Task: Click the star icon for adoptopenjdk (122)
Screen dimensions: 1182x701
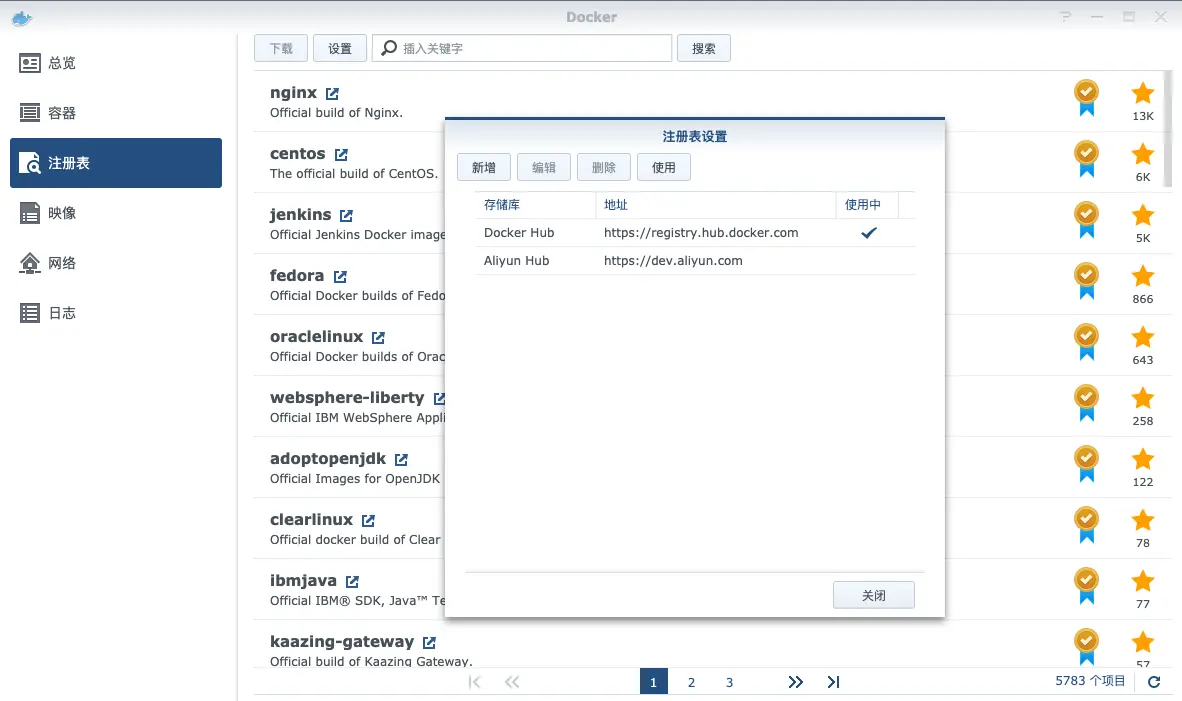Action: point(1143,460)
